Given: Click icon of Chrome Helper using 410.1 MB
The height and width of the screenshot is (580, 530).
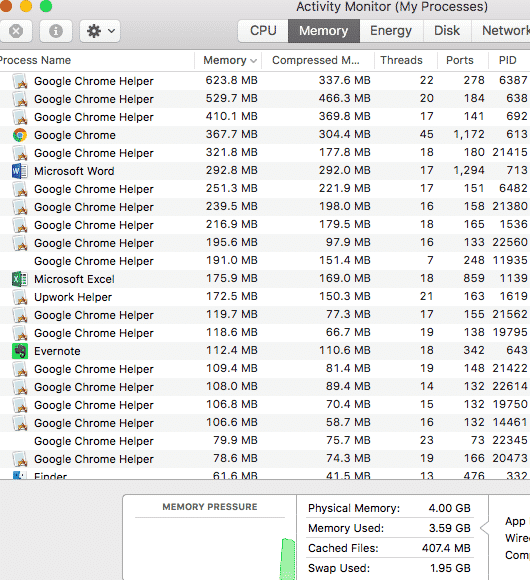Looking at the screenshot, I should [x=20, y=117].
